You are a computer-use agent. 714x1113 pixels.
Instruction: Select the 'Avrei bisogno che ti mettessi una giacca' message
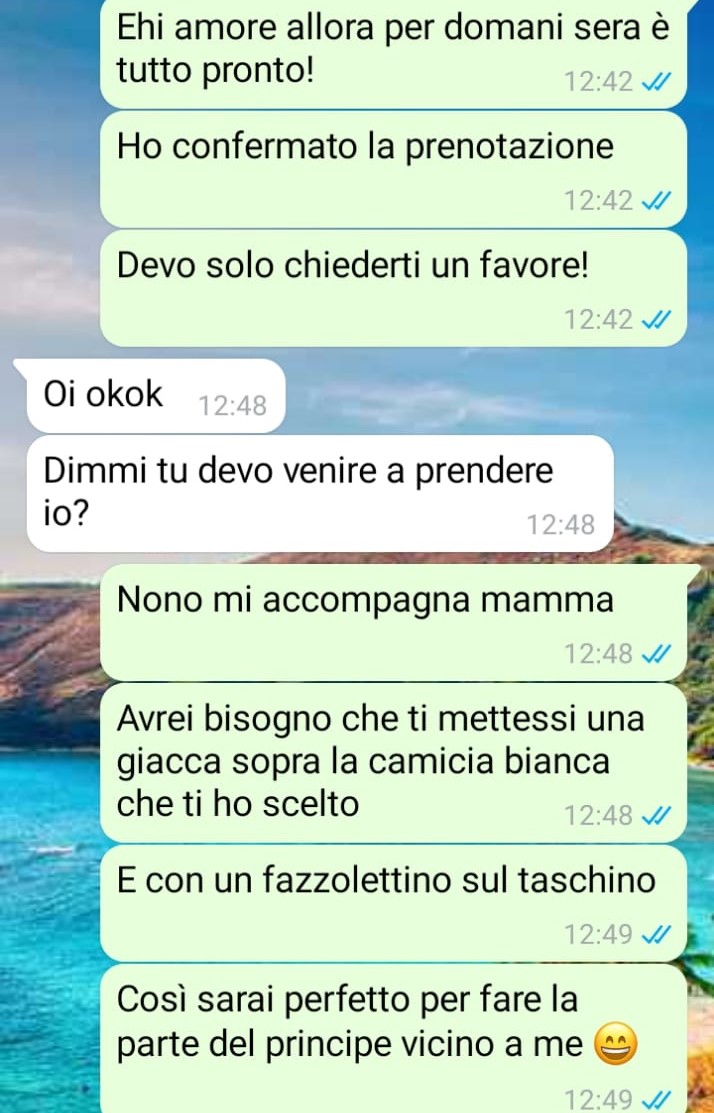pos(394,763)
